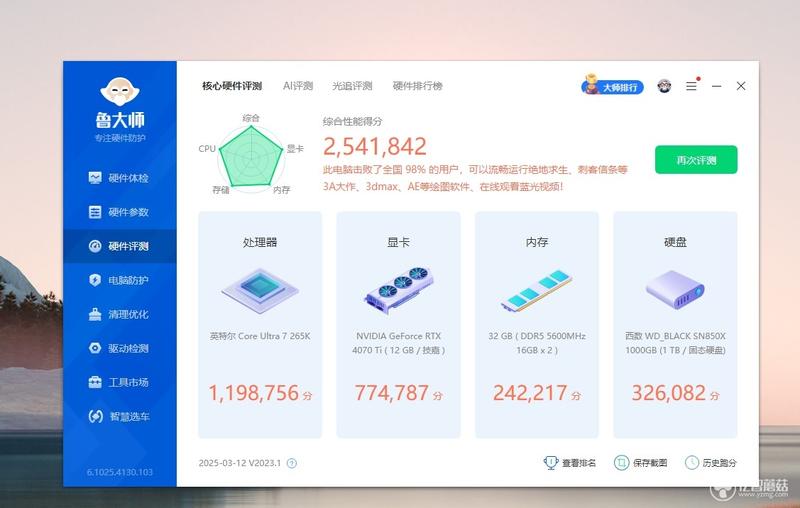Screen dimensions: 800x508
Task: Click 英特尔 Core Ultra 7 265K text
Action: (260, 336)
